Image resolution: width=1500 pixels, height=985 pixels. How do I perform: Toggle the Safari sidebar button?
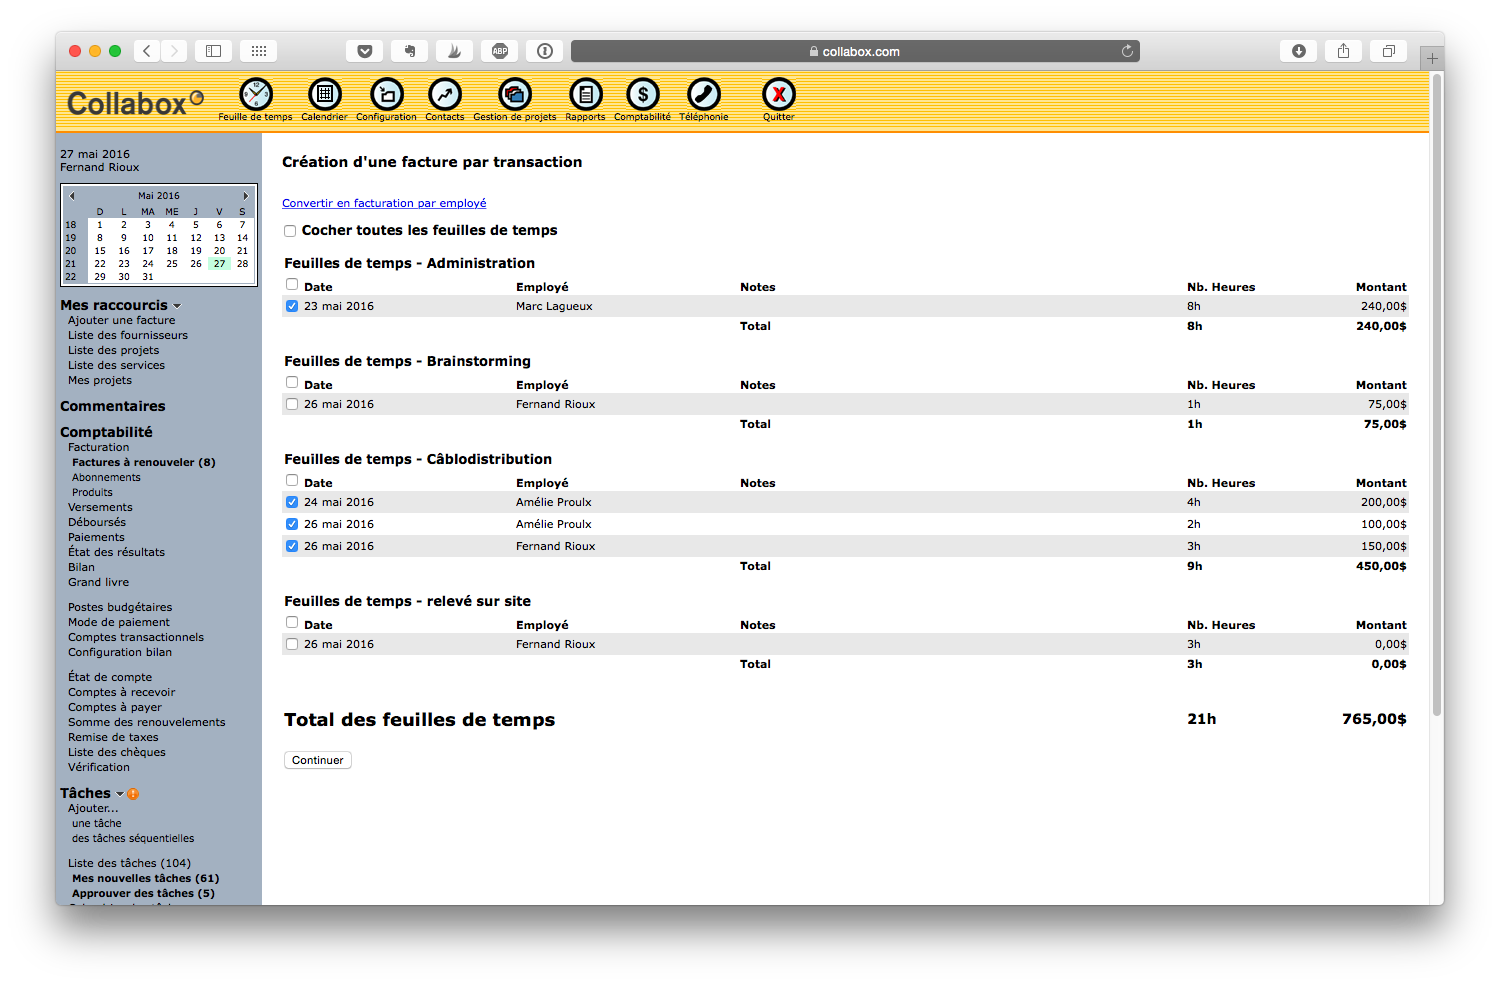pyautogui.click(x=213, y=51)
